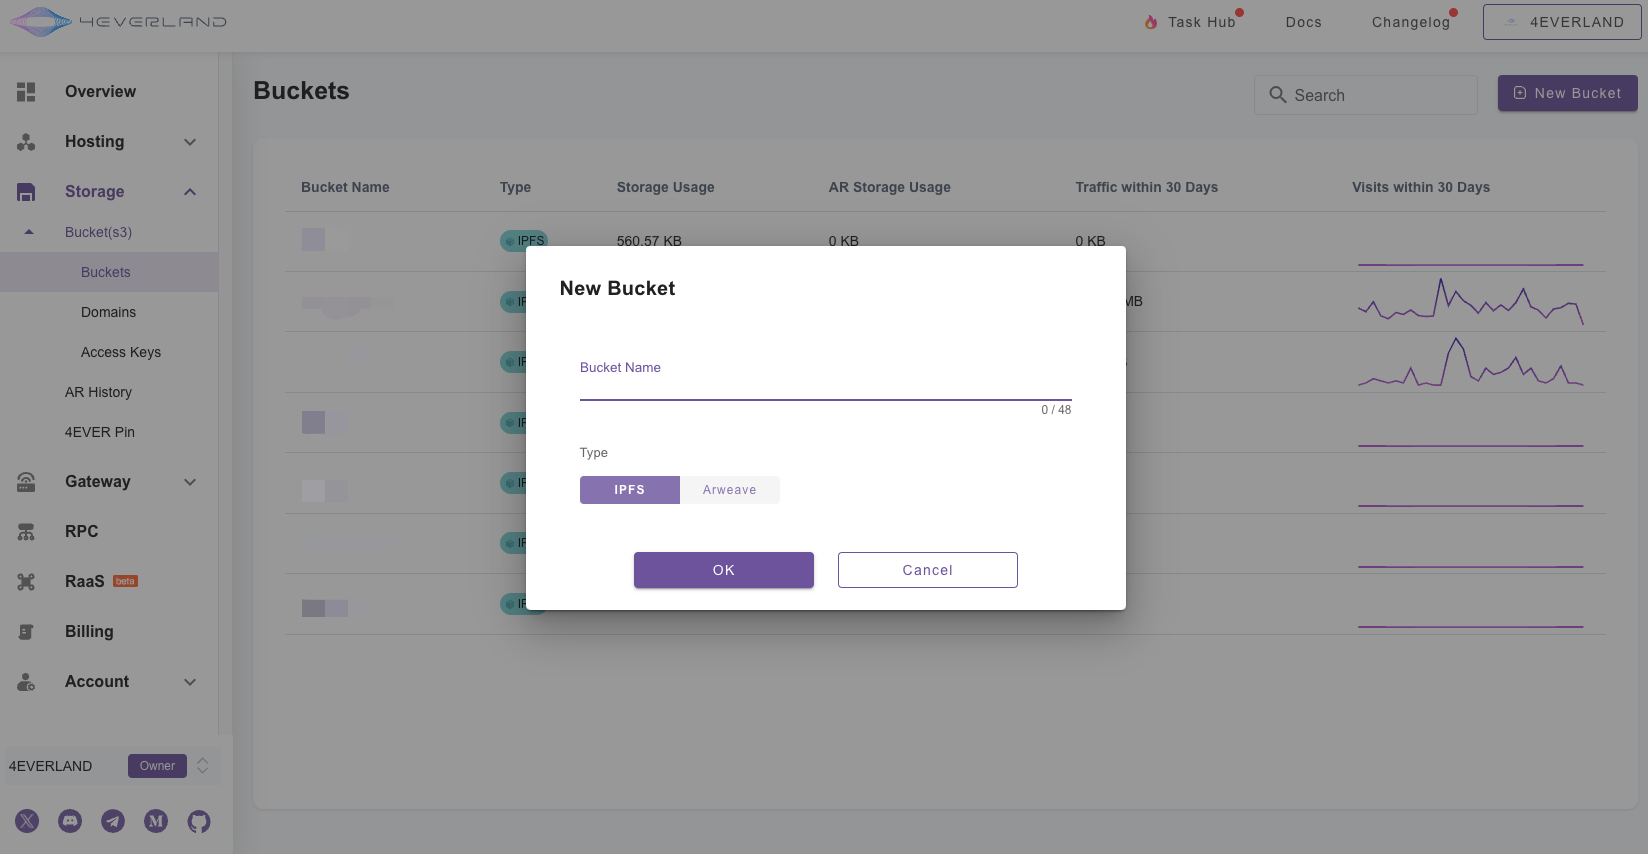Click the X (Twitter) social icon
Image resolution: width=1648 pixels, height=854 pixels.
pos(27,821)
